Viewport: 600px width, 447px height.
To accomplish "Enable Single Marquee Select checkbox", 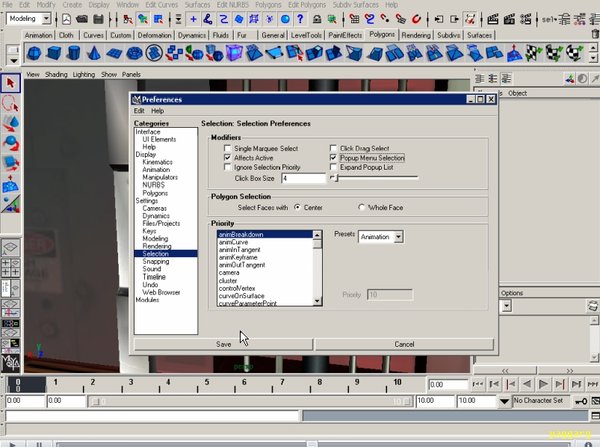I will click(228, 148).
